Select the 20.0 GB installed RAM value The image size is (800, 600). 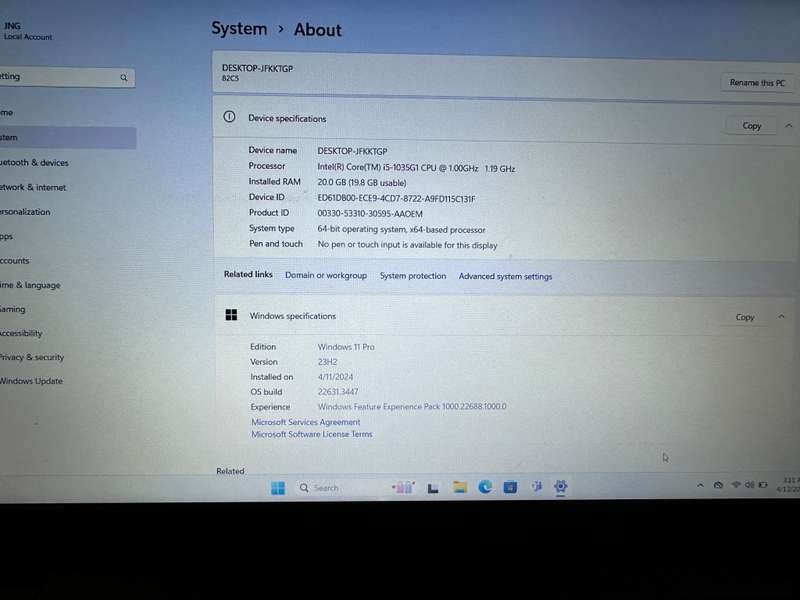(362, 182)
